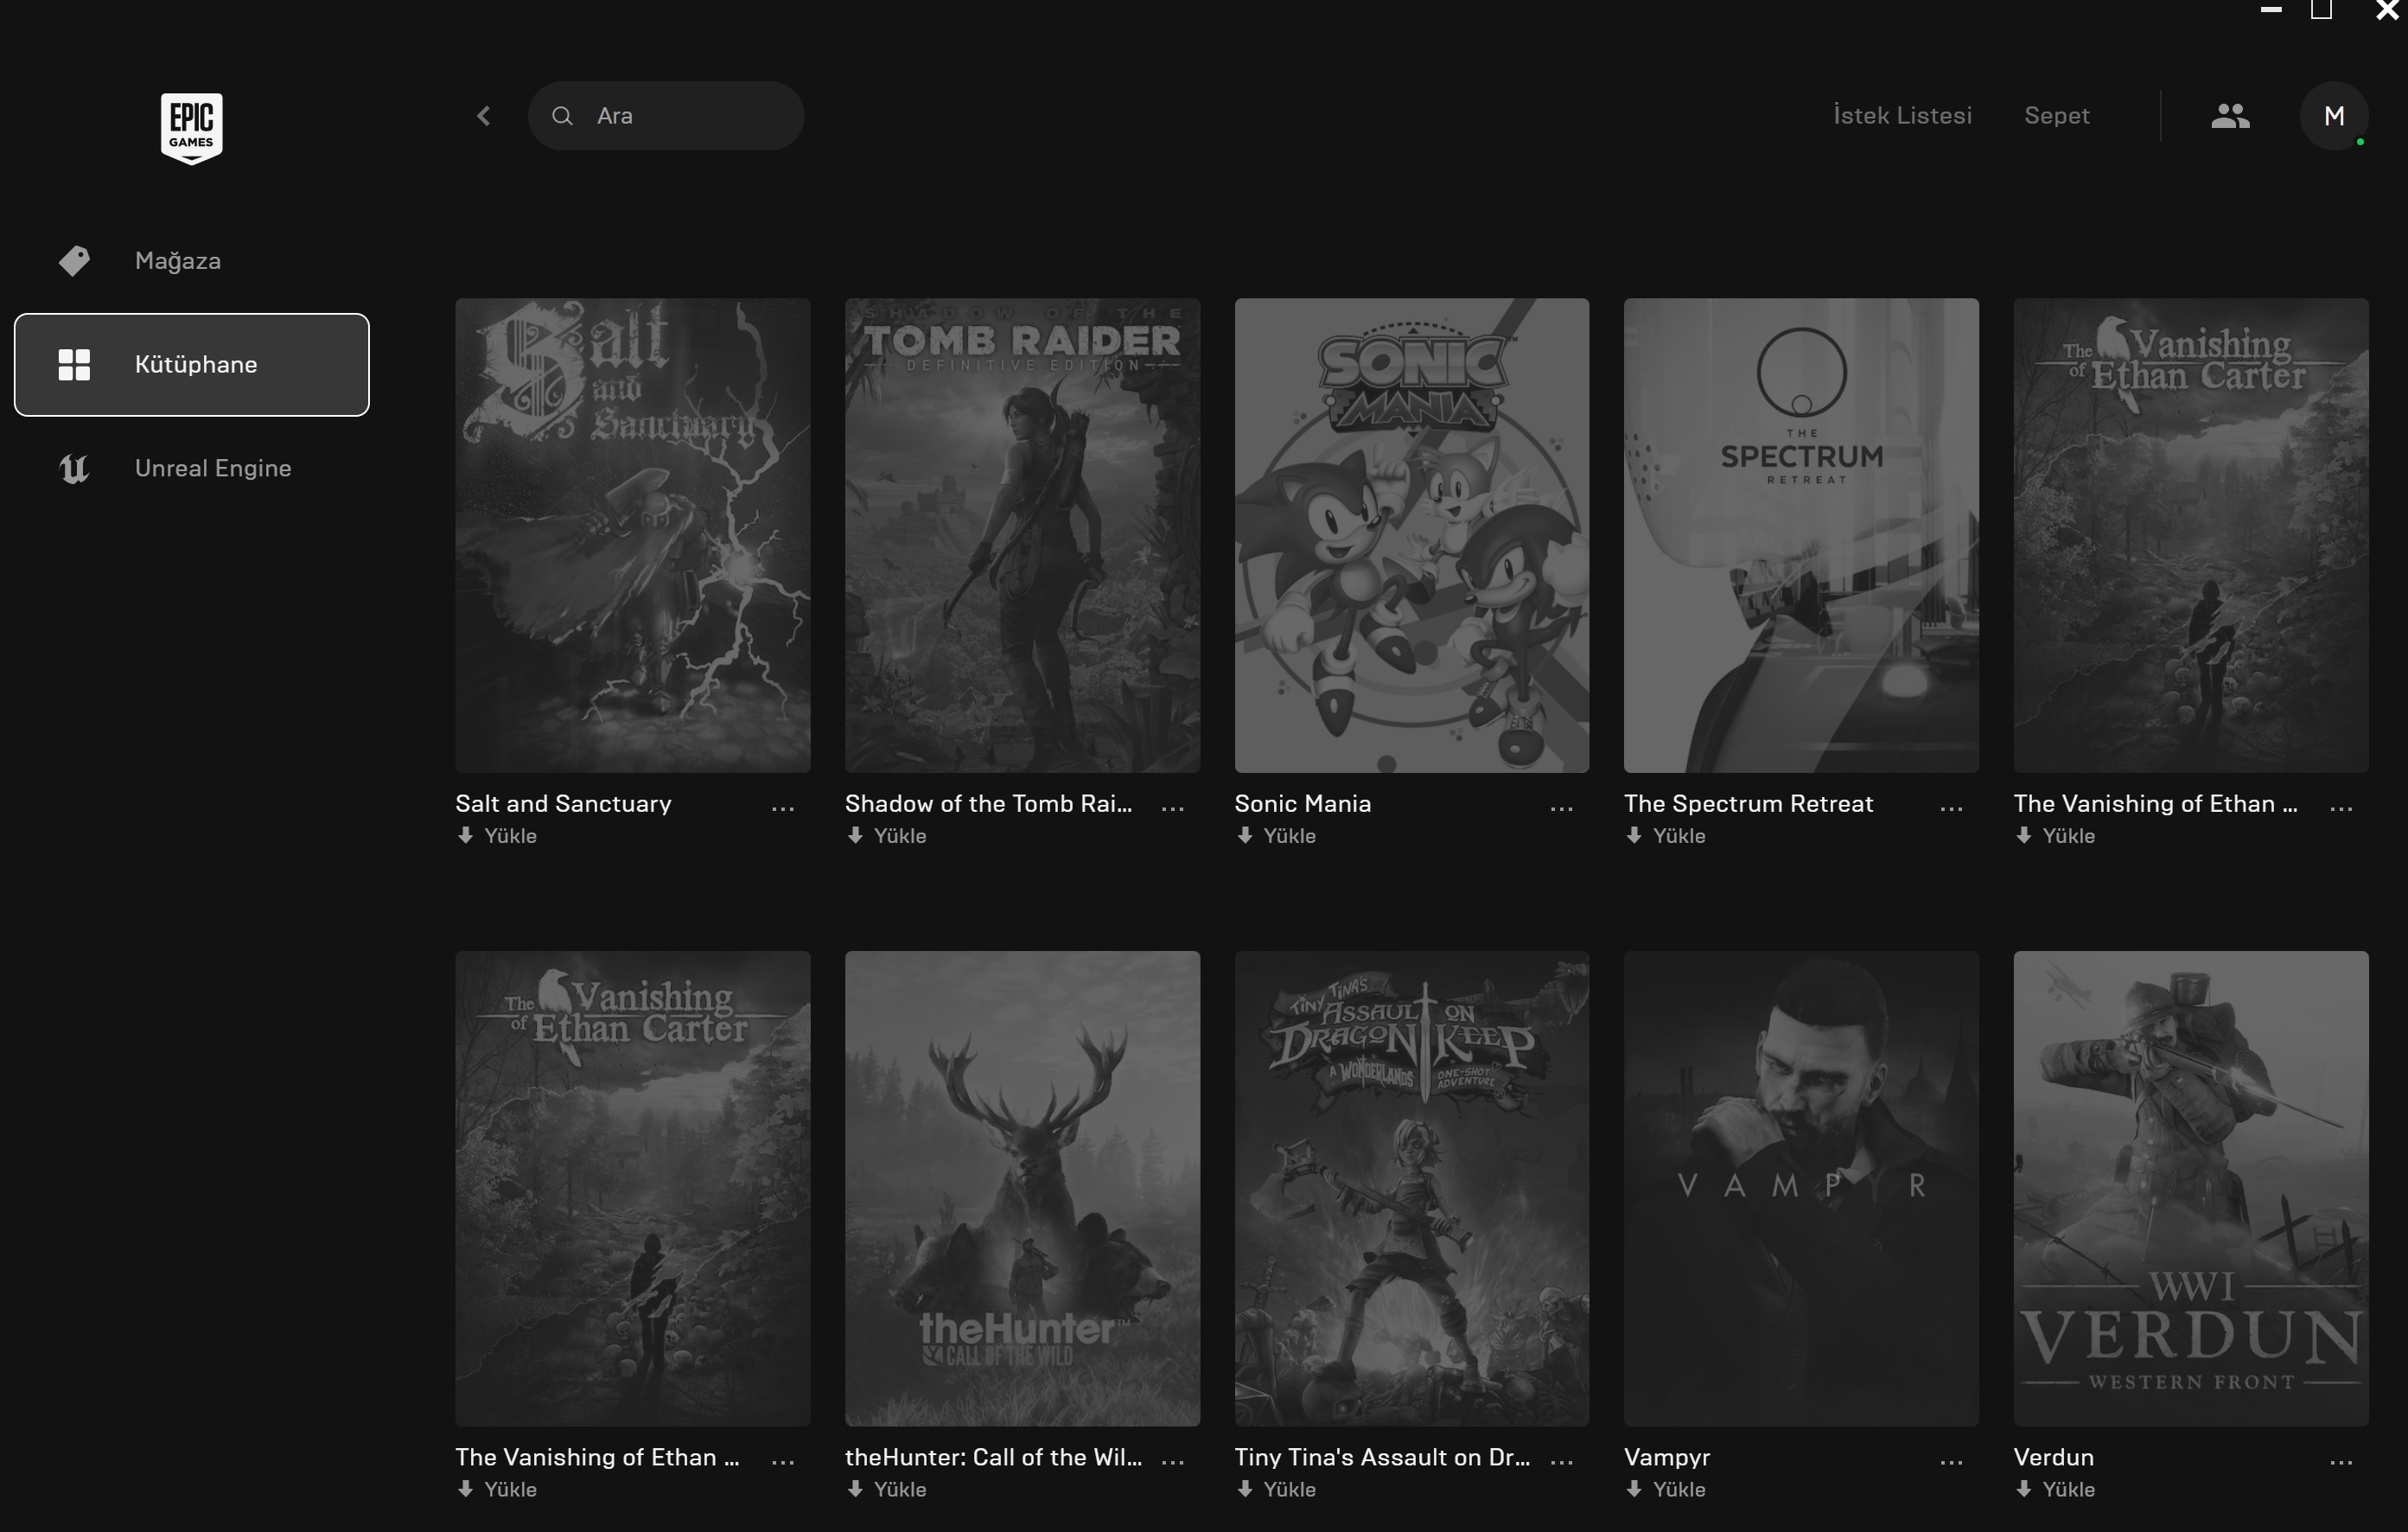Screen dimensions: 2408x1532
Task: Open more options for theHunter: Call of the Wild
Action: (1173, 1462)
